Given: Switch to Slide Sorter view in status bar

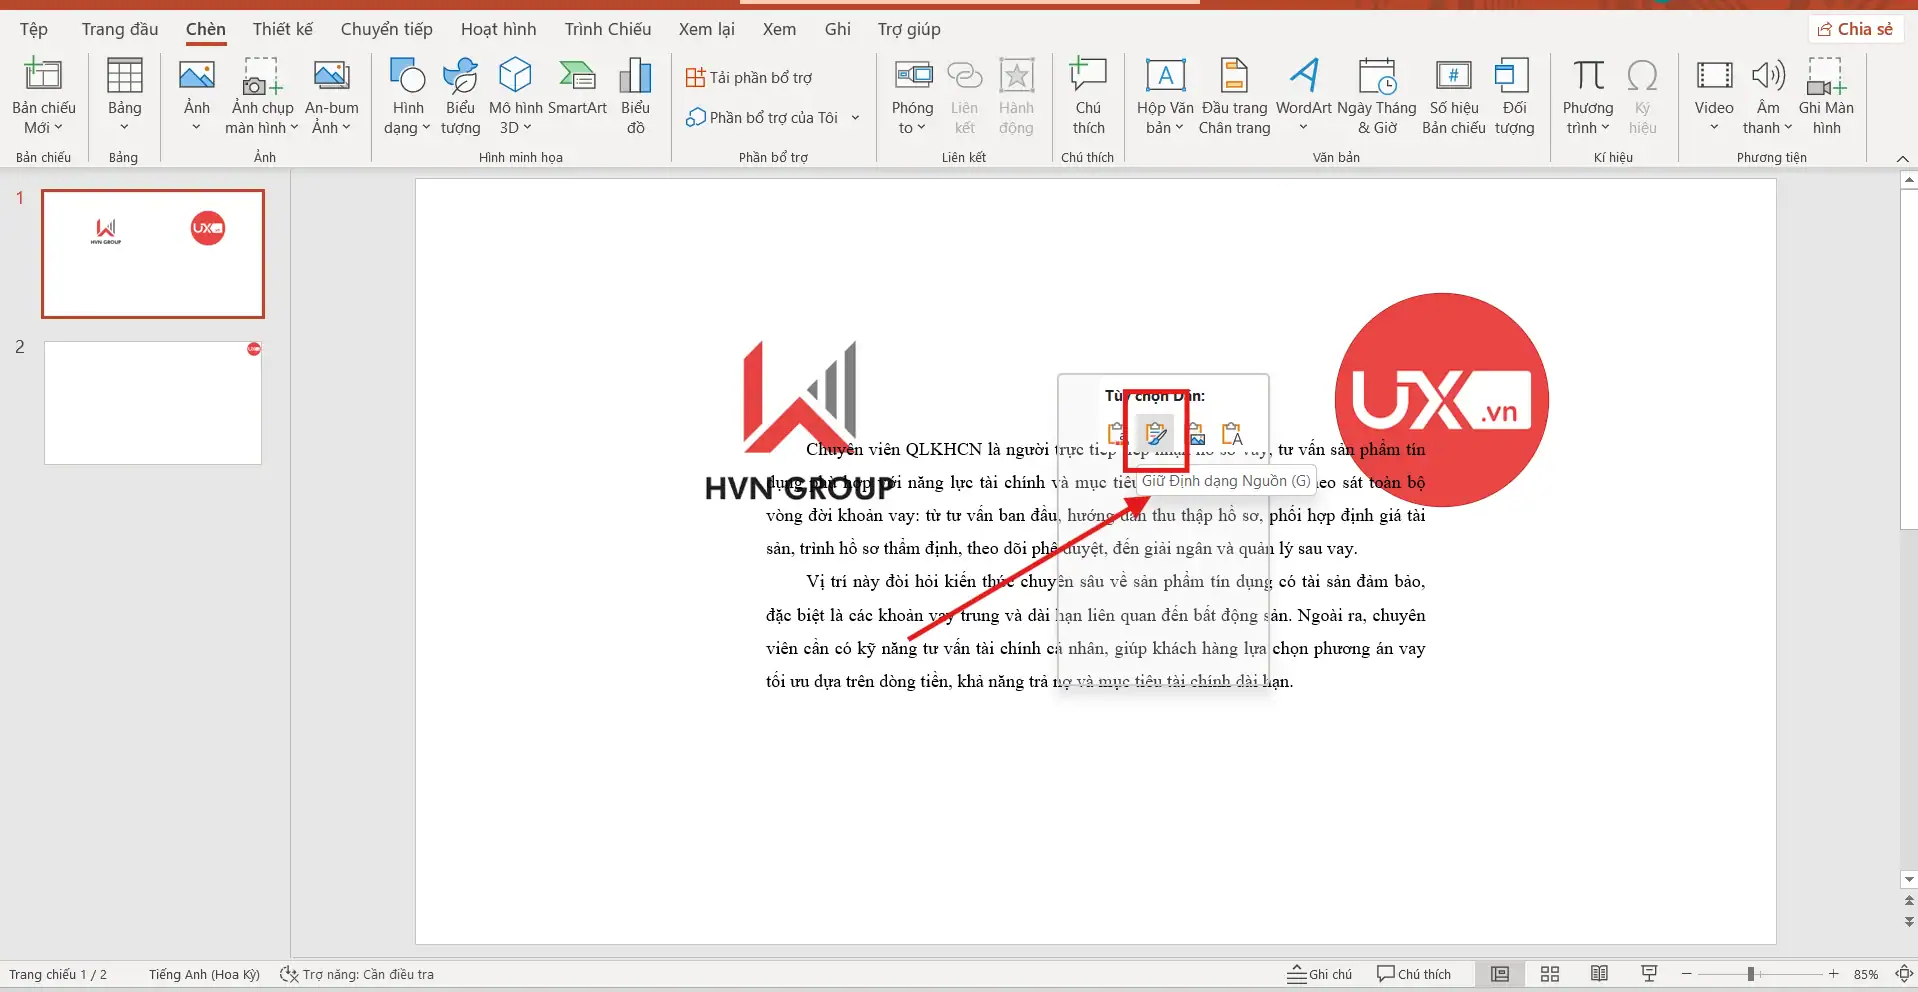Looking at the screenshot, I should pyautogui.click(x=1550, y=973).
